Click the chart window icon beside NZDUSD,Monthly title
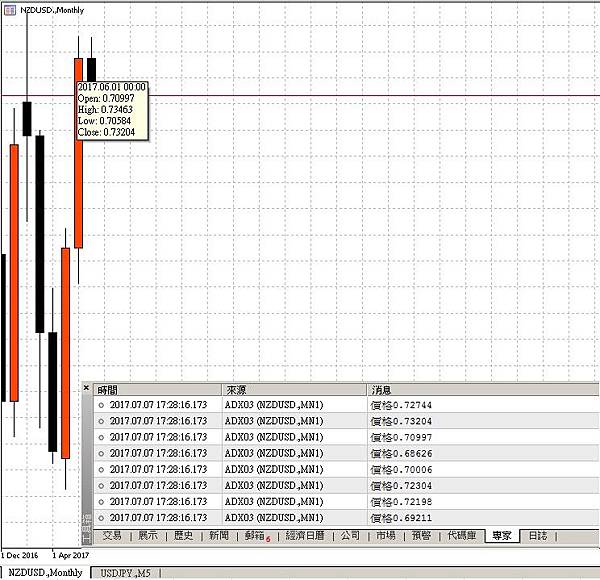The height and width of the screenshot is (580, 600). point(10,10)
